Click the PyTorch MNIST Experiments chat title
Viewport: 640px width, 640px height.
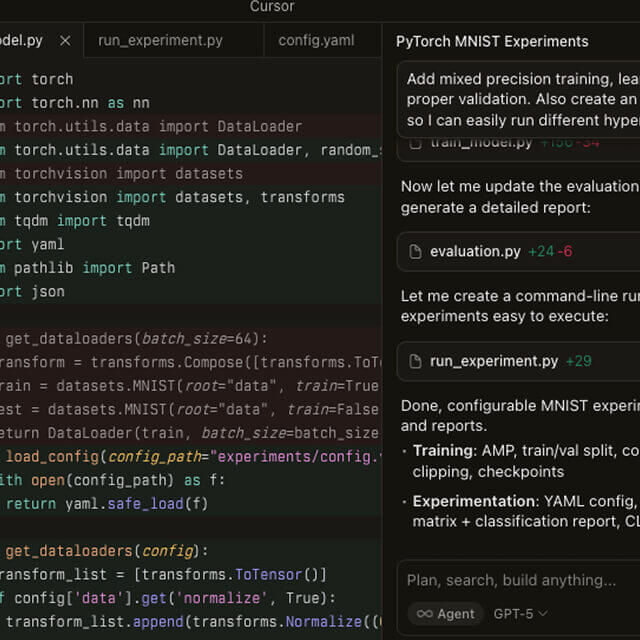point(492,42)
